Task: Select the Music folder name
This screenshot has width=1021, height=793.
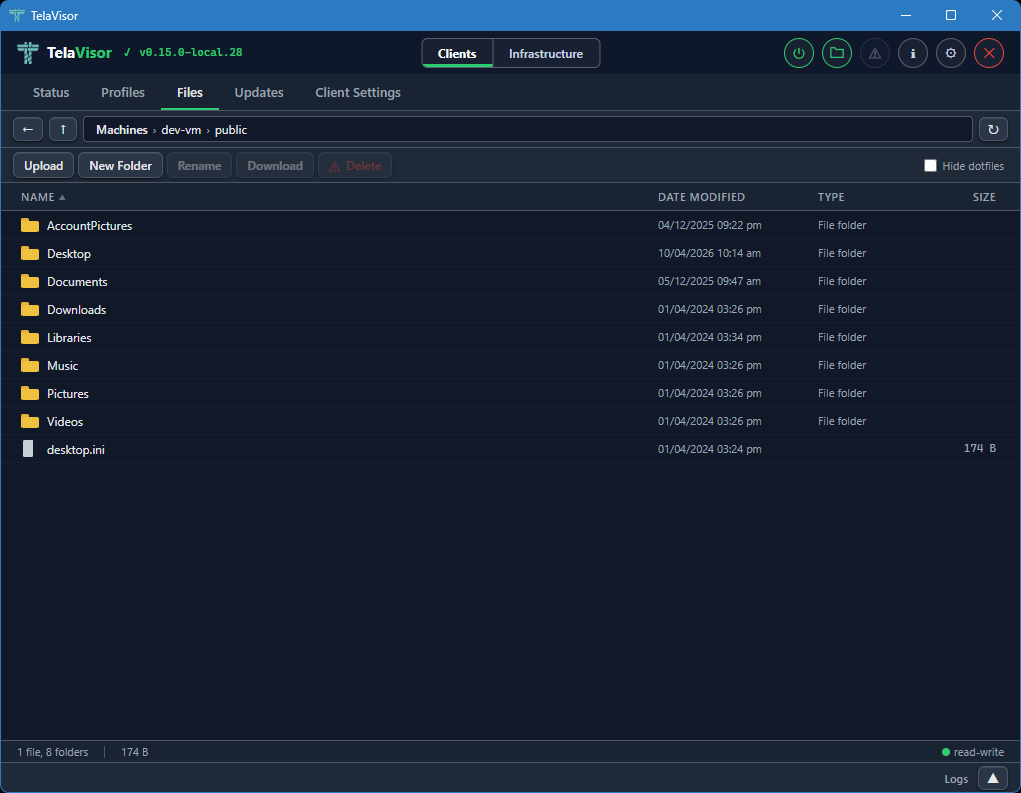Action: click(x=63, y=365)
